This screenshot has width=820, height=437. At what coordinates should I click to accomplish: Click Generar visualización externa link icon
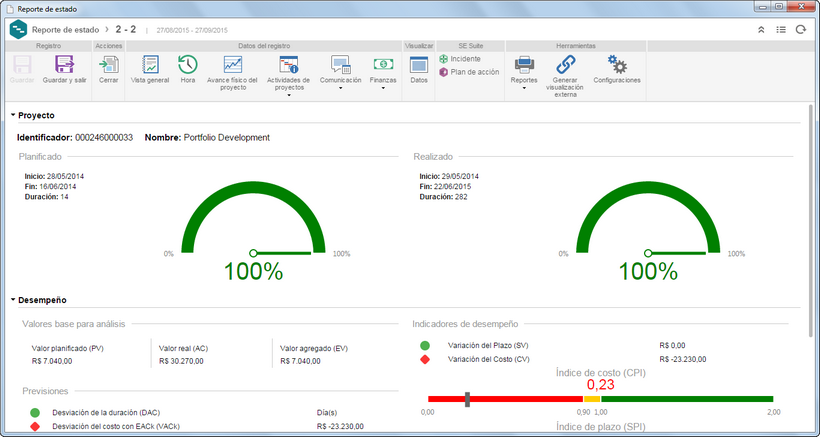[565, 65]
